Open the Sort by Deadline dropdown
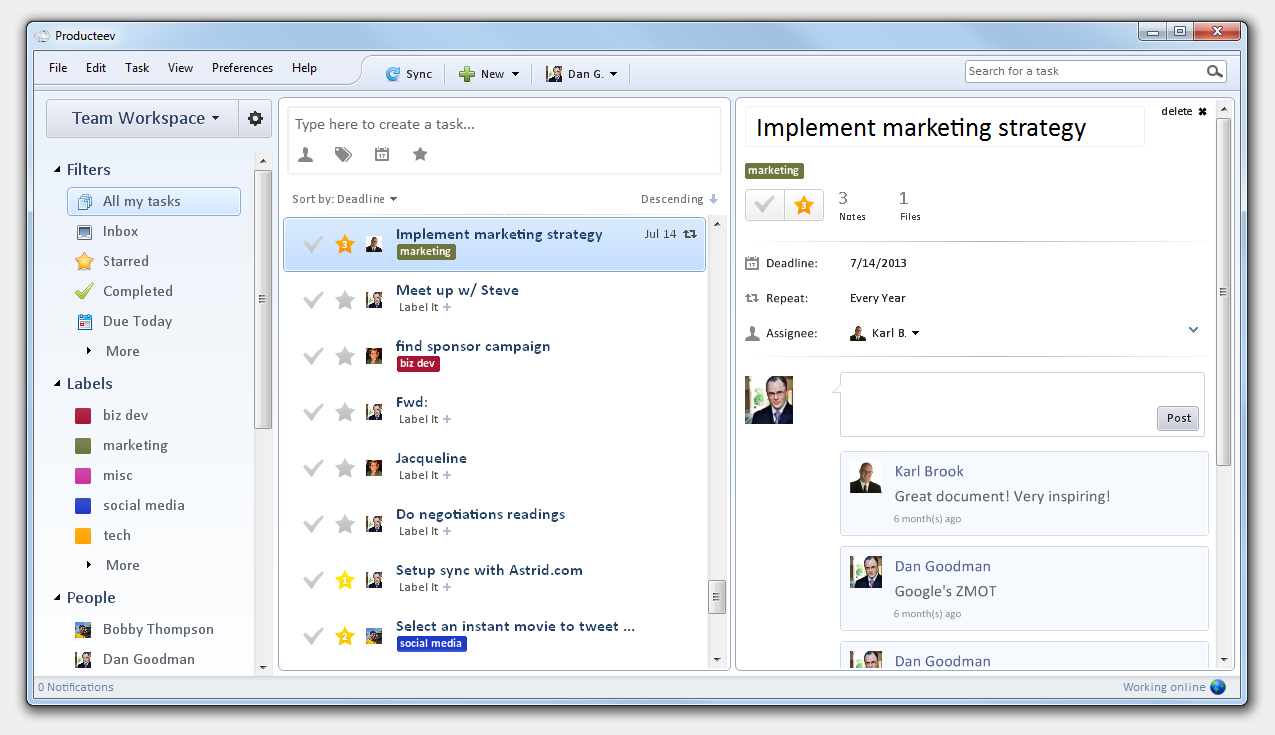This screenshot has width=1275, height=735. pos(344,199)
